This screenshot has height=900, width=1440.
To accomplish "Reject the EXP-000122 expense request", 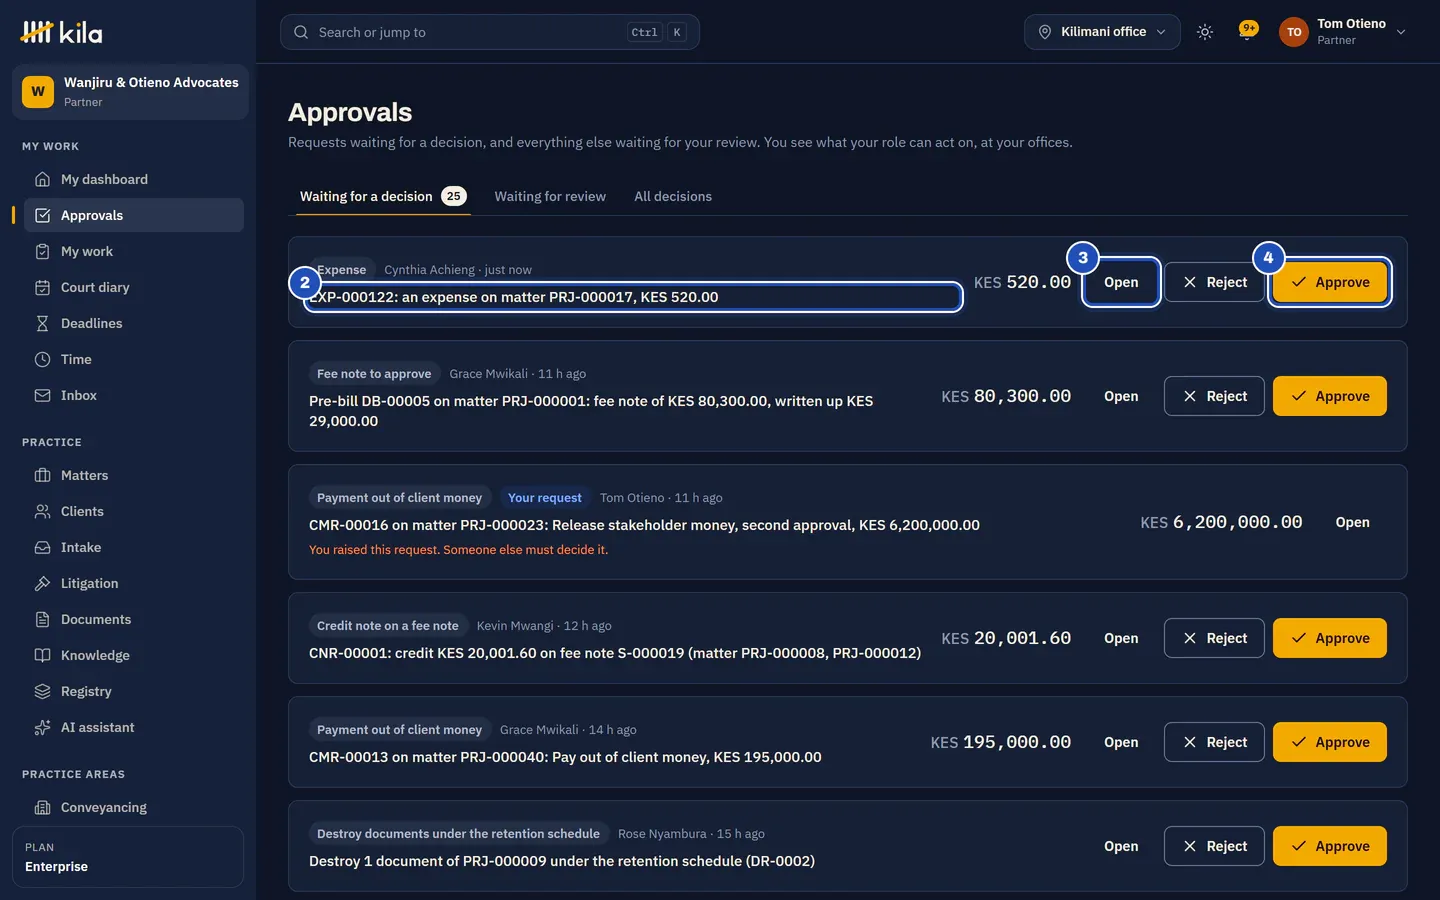I will click(x=1214, y=282).
